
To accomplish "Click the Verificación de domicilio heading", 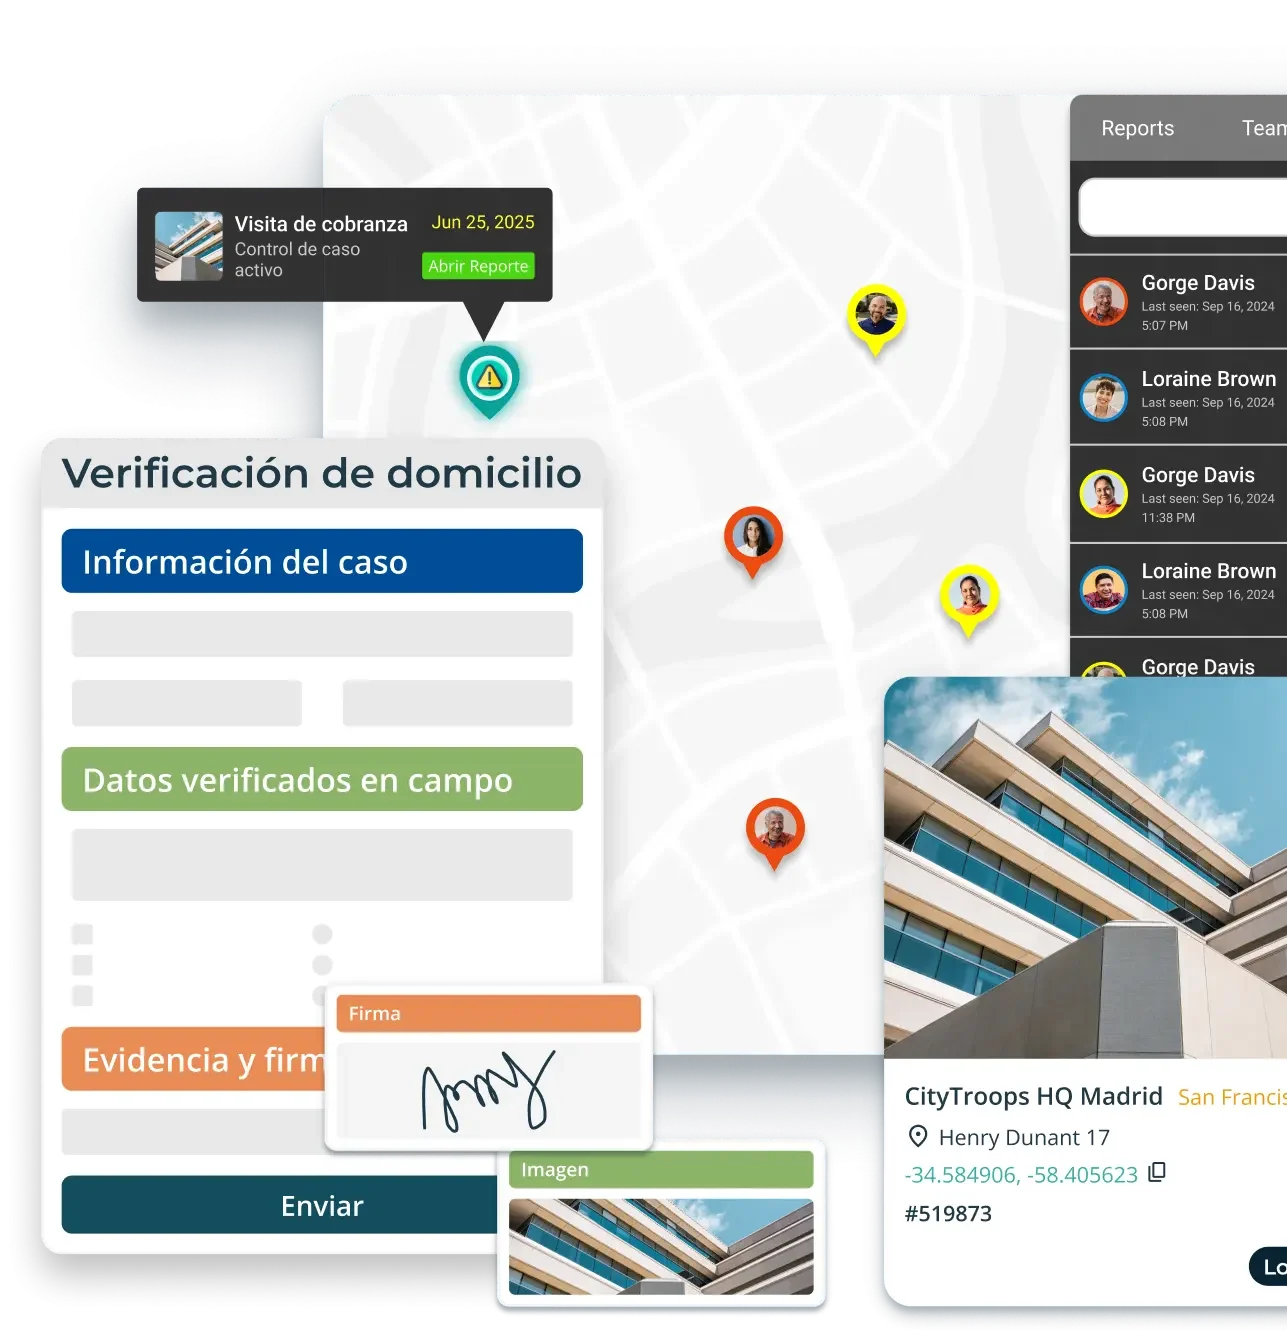I will pos(321,473).
